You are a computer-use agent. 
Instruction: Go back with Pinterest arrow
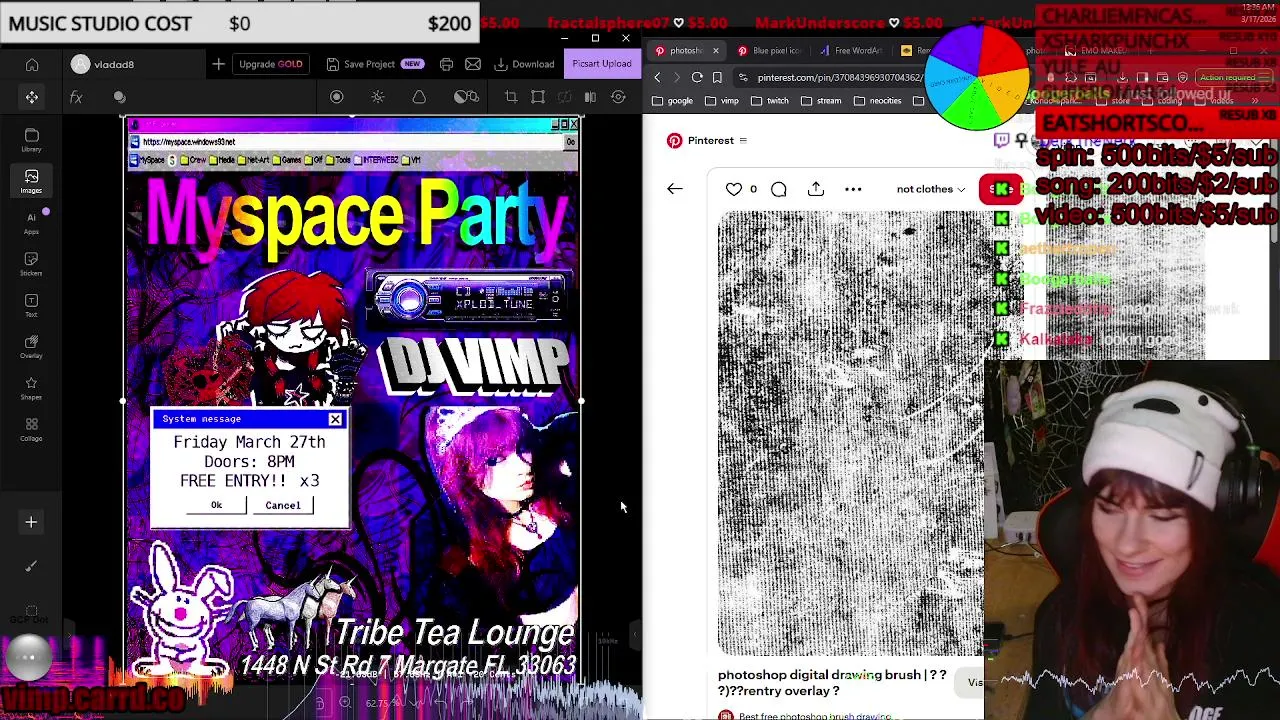coord(675,189)
